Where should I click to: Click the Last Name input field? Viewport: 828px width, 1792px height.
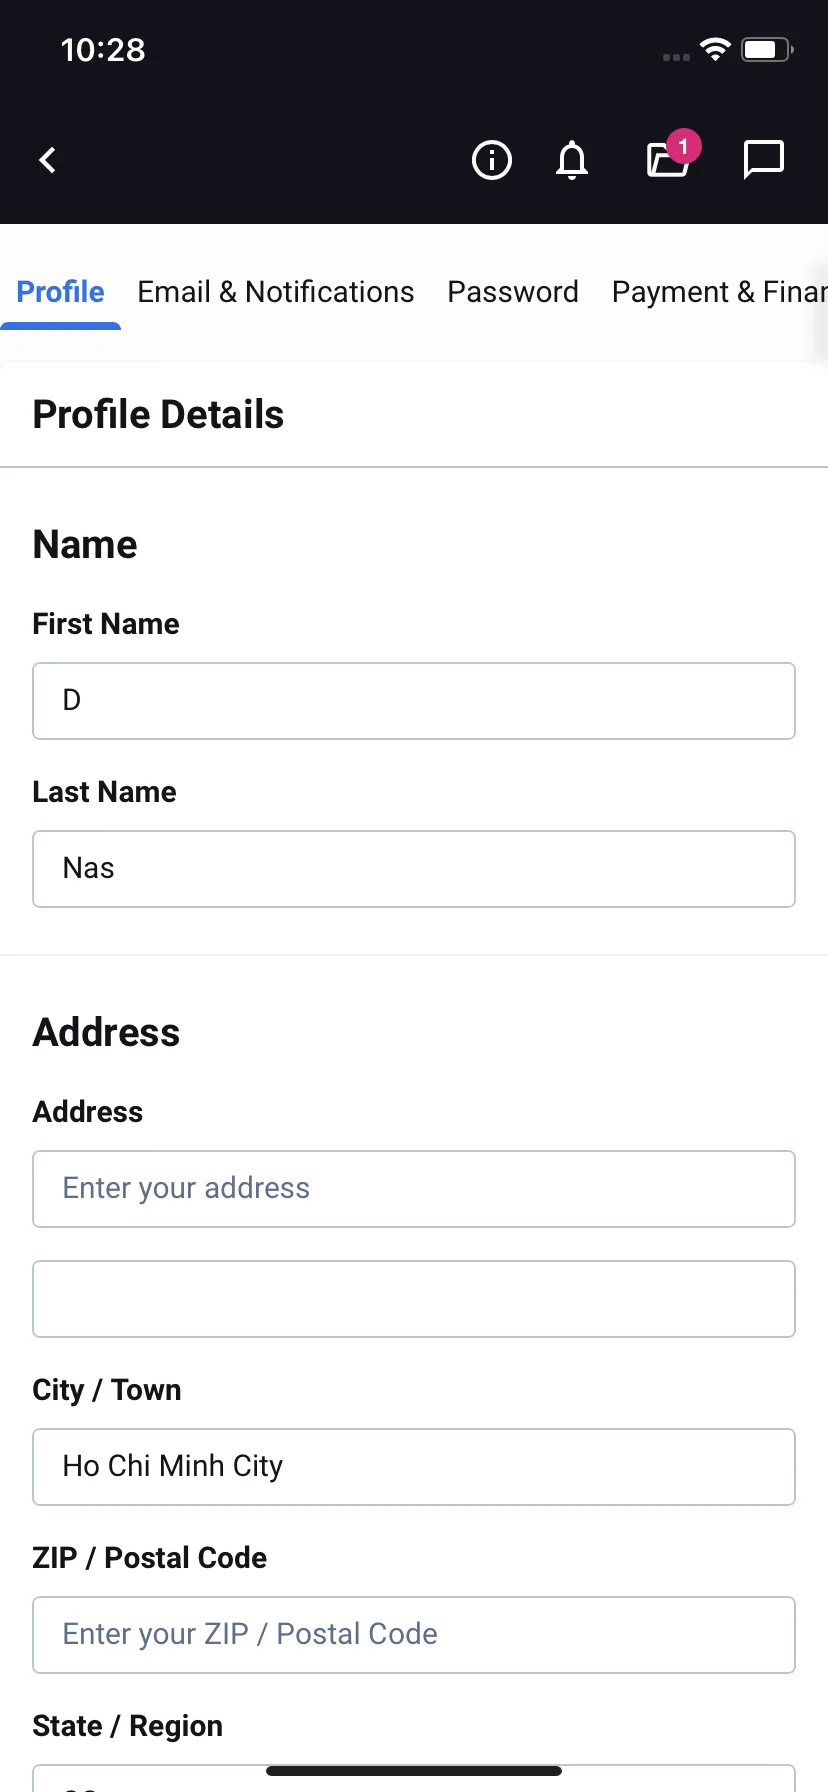click(x=414, y=869)
